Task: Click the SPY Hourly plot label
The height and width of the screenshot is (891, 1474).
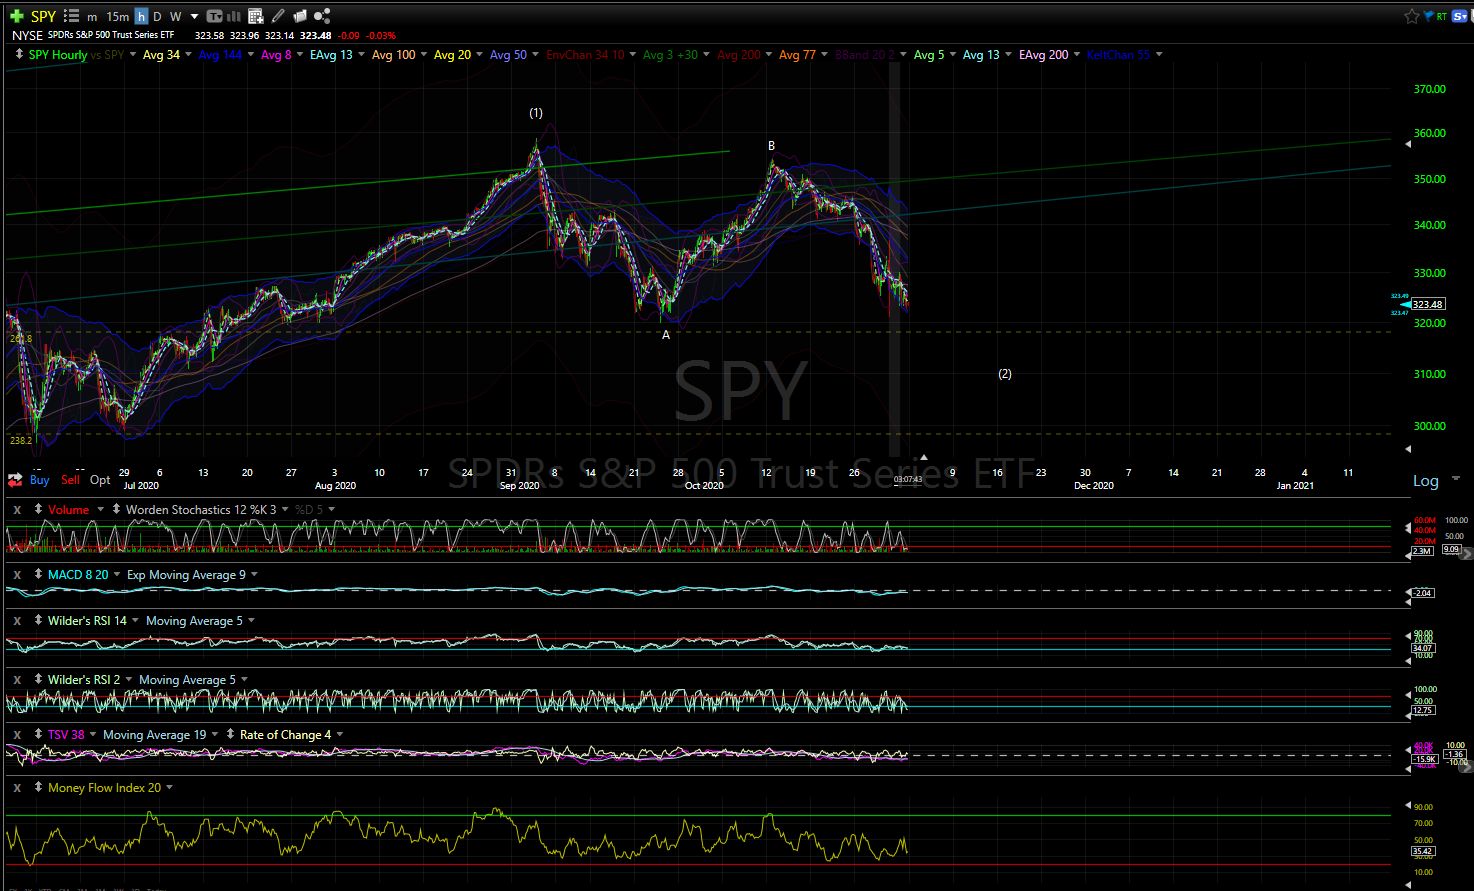Action: 58,55
